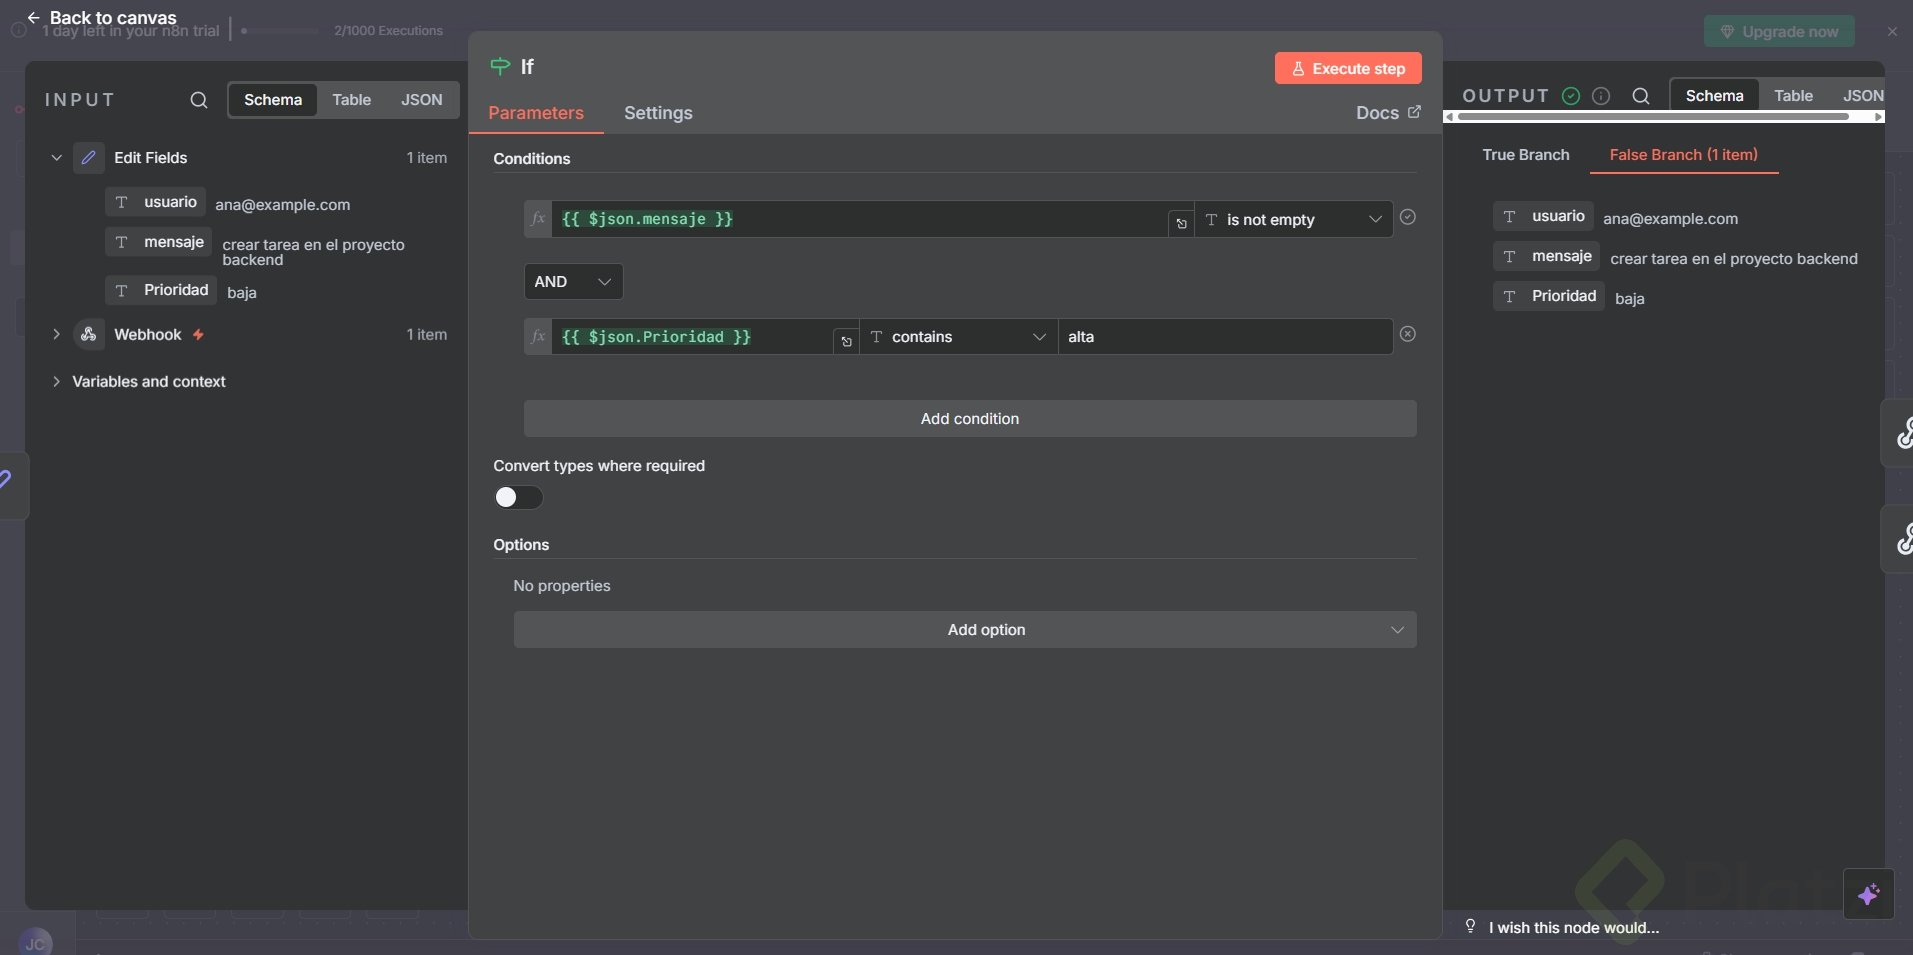Viewport: 1913px width, 955px height.
Task: Switch Input view to Table
Action: 351,100
